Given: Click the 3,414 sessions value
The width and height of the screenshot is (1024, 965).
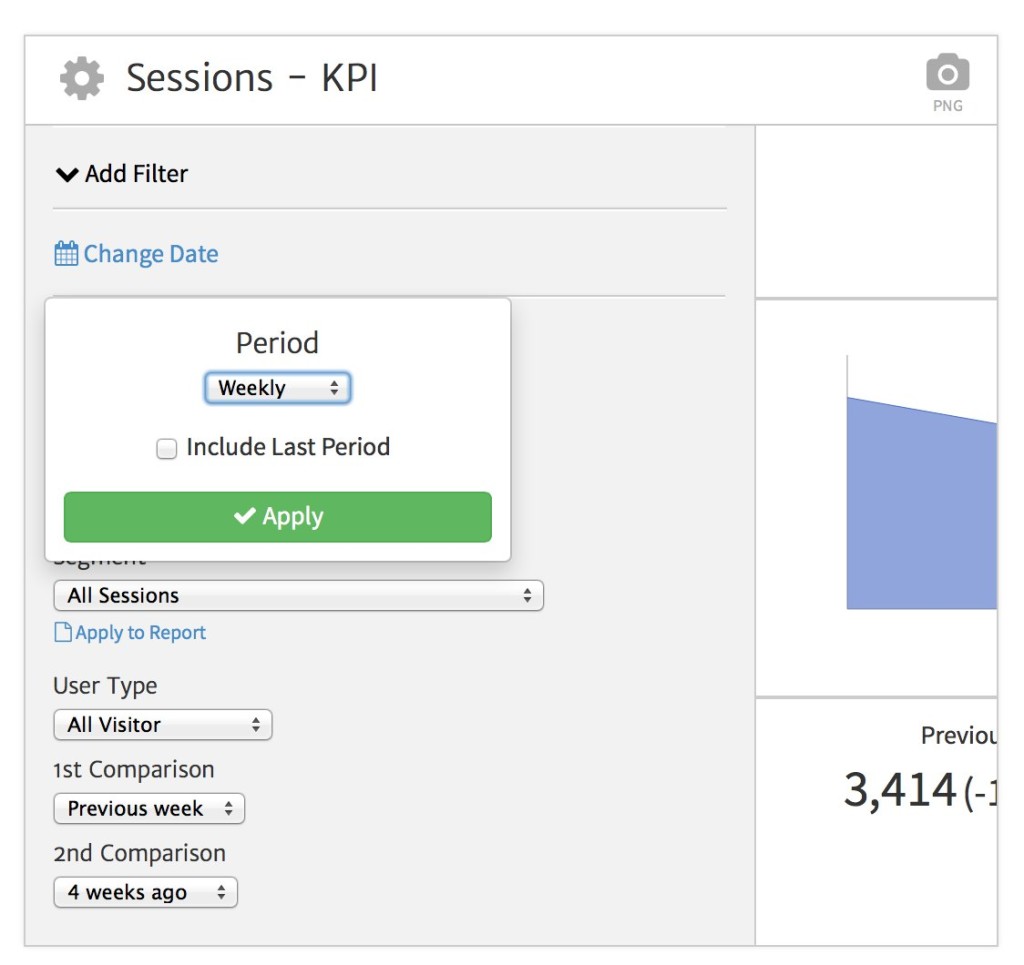Looking at the screenshot, I should click(x=900, y=790).
